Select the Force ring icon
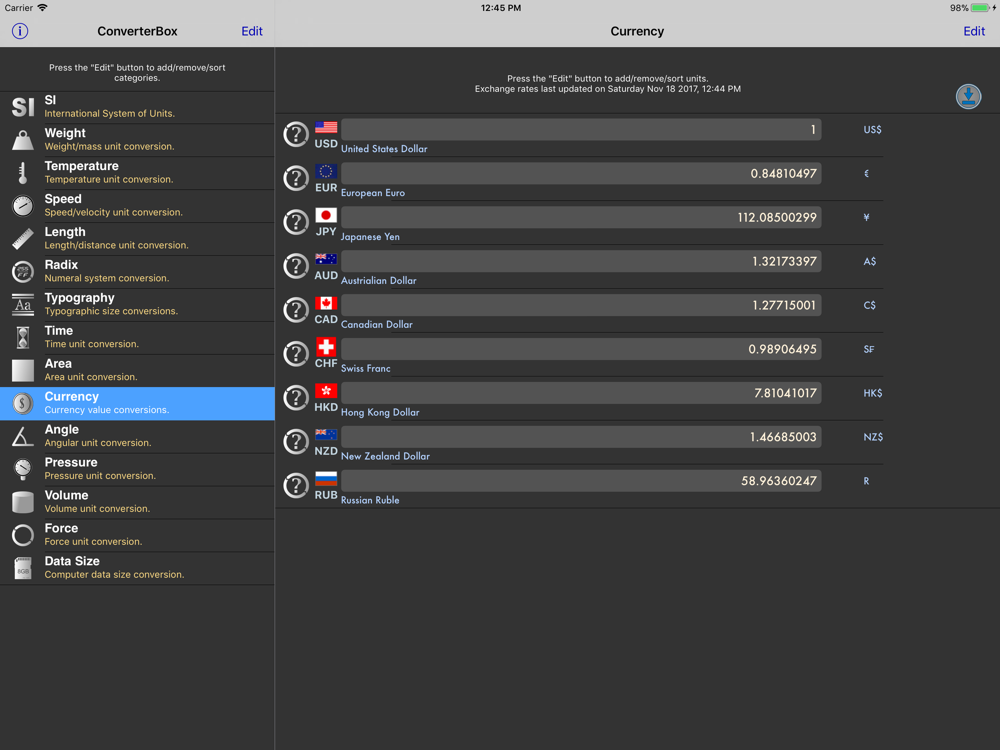Image resolution: width=1000 pixels, height=750 pixels. pos(23,535)
